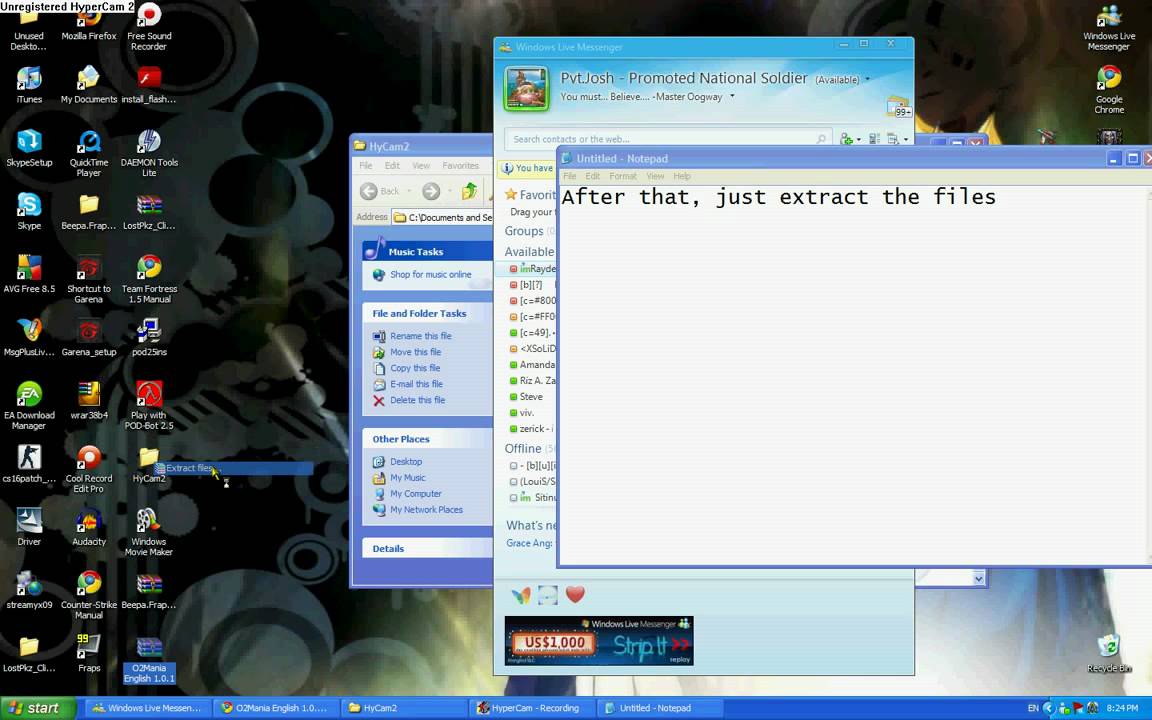The width and height of the screenshot is (1152, 720).
Task: Open the EA Download Manager icon
Action: 29,406
